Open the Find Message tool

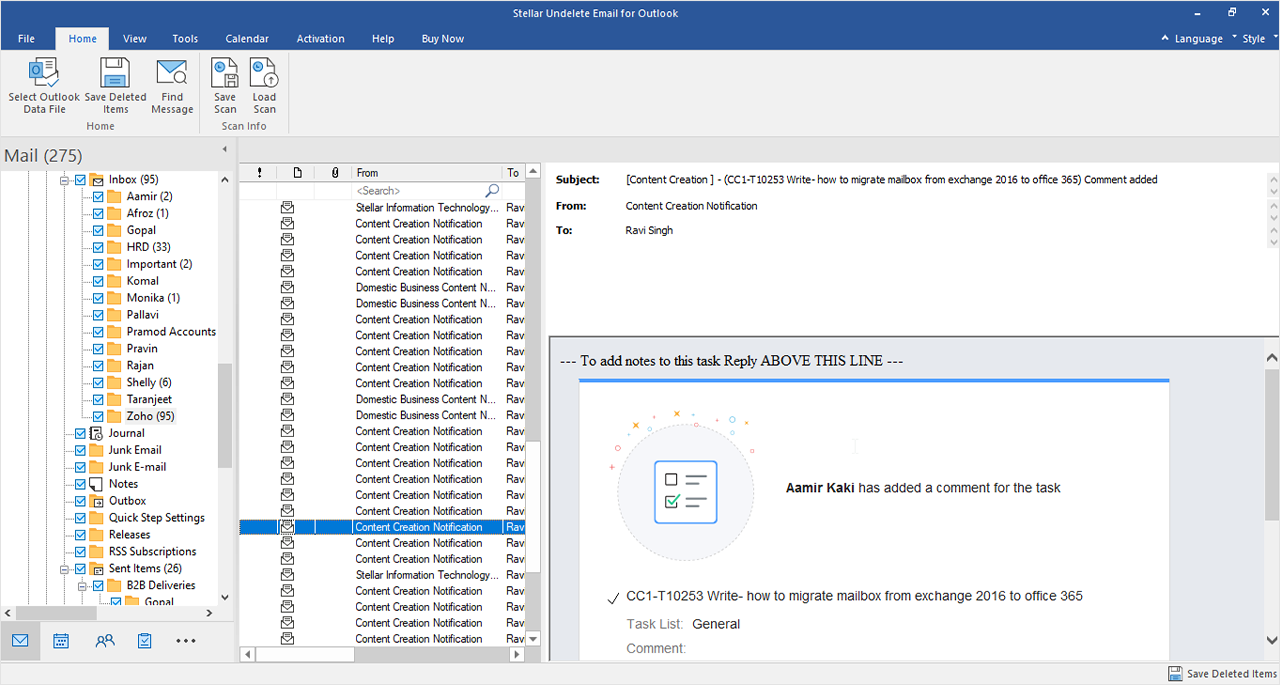(172, 86)
